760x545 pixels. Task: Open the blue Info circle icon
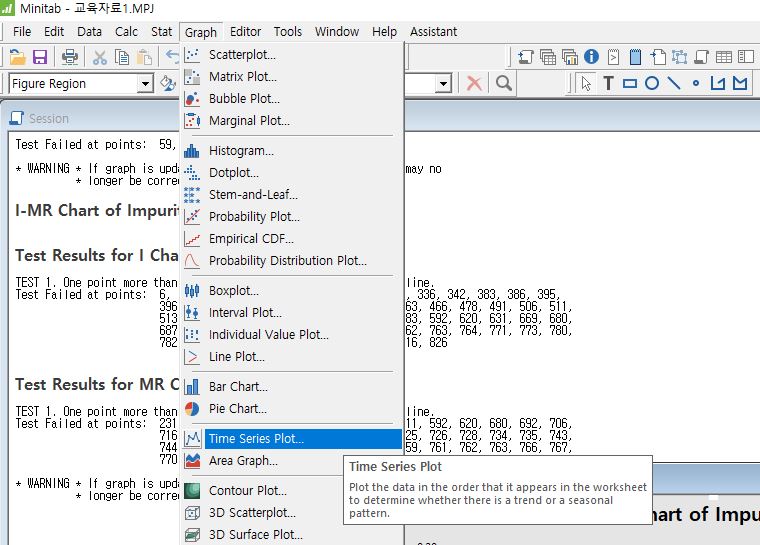591,57
